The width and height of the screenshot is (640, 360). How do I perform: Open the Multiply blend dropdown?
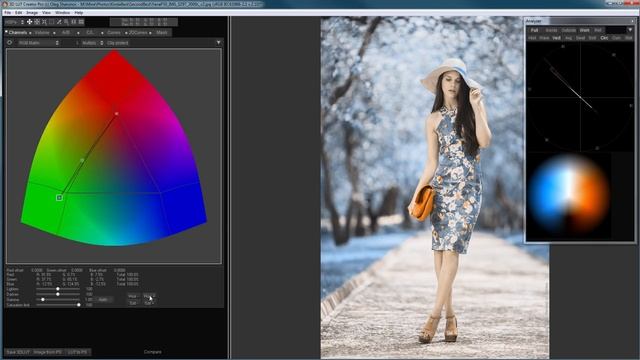pos(92,43)
